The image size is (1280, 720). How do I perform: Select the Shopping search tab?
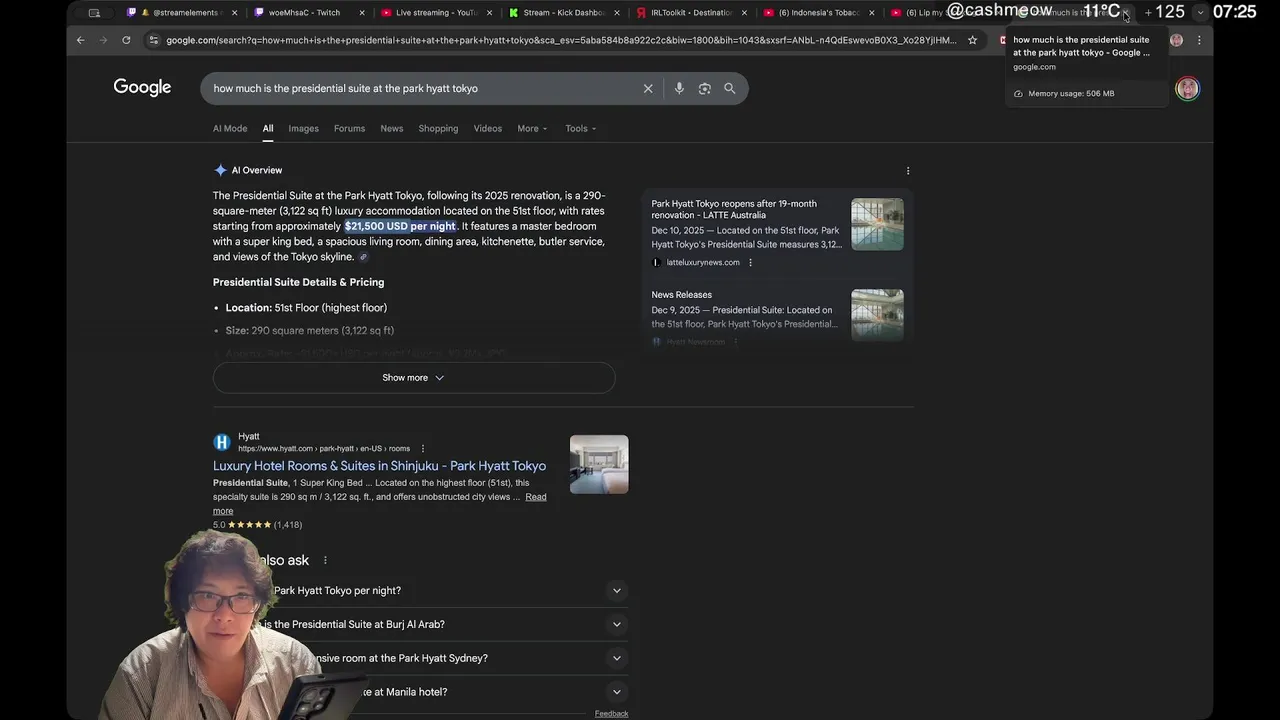tap(438, 128)
